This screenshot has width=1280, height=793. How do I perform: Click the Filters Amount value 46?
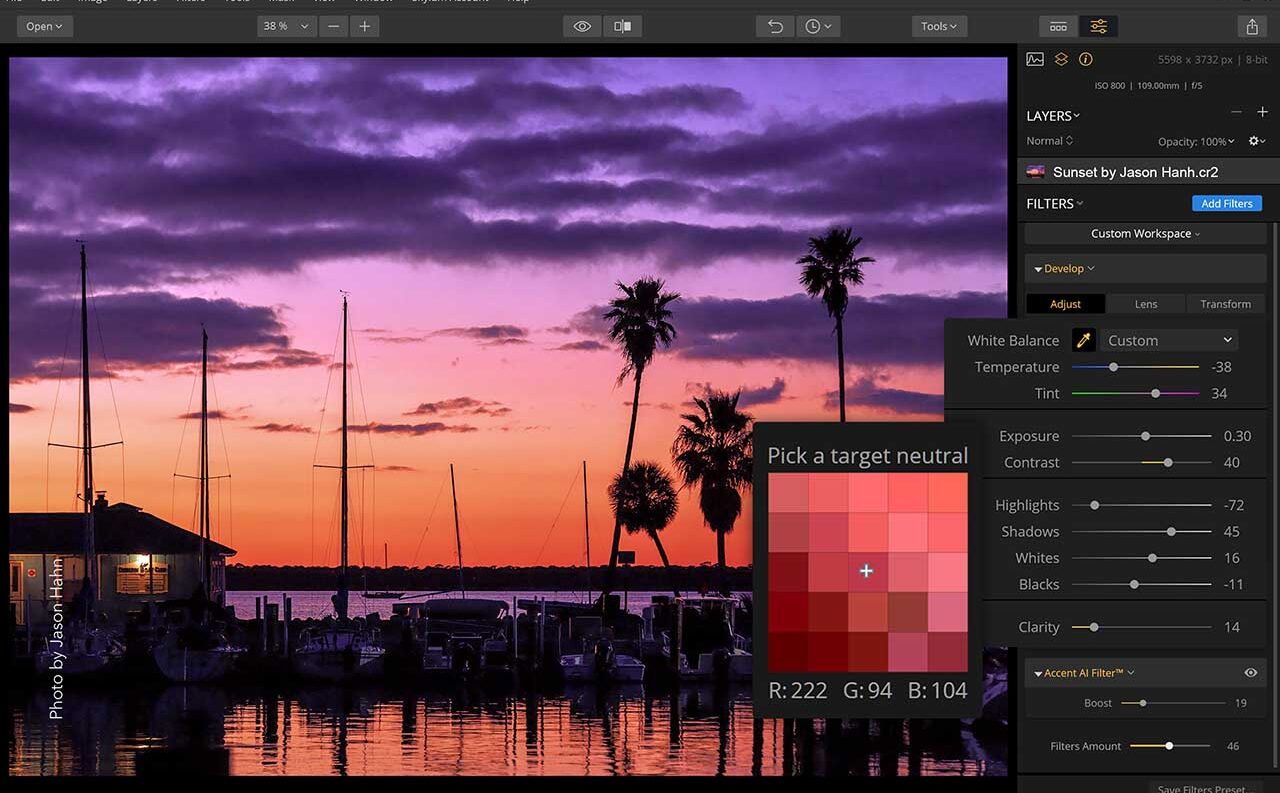click(x=1233, y=746)
